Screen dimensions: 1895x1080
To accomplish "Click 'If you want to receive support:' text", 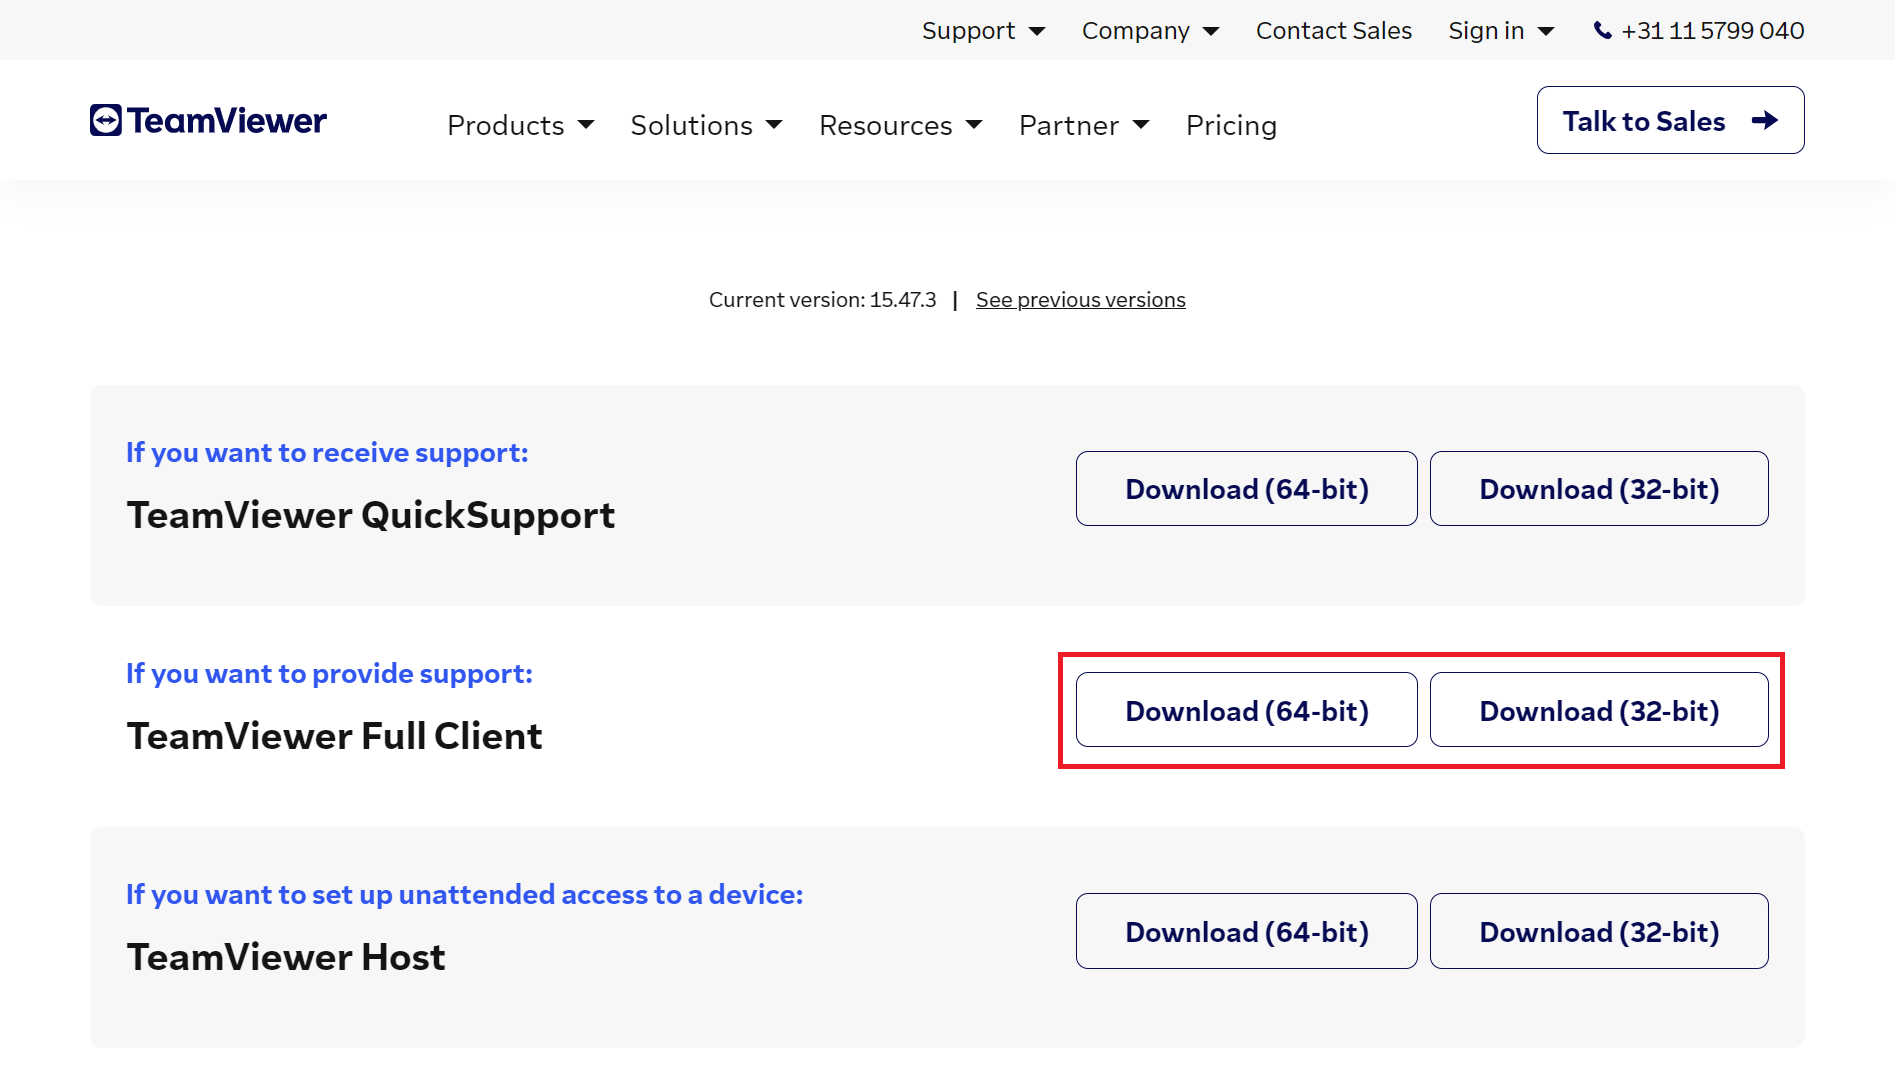I will (327, 453).
